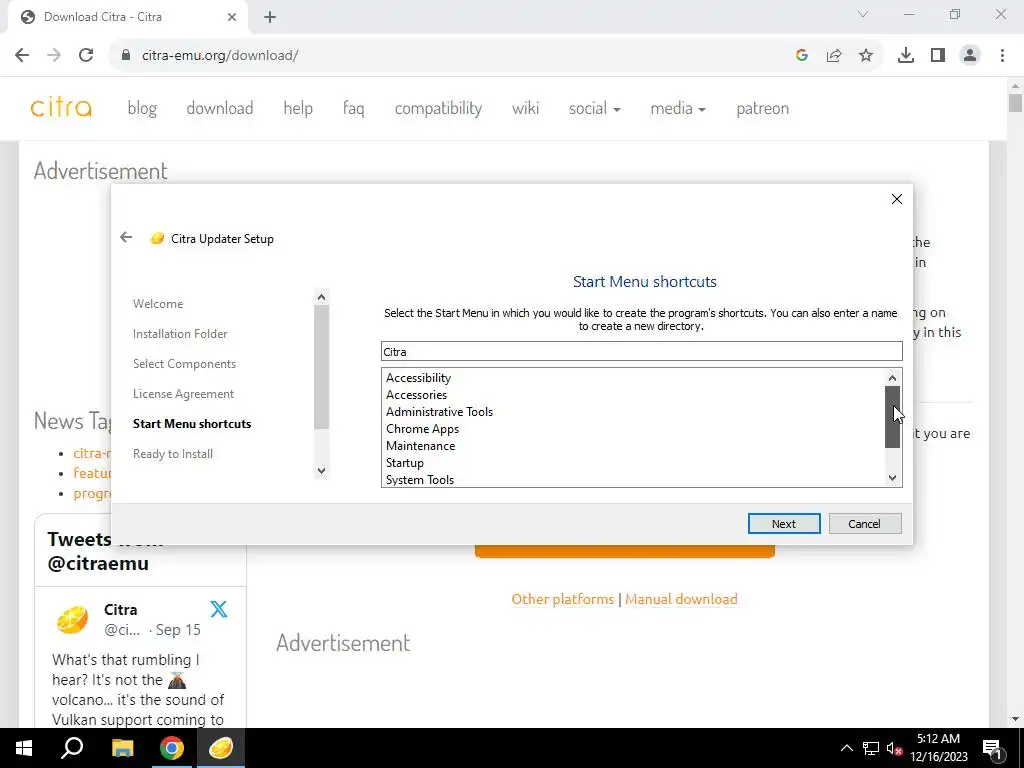Click the Citra logo on the website

click(x=61, y=108)
